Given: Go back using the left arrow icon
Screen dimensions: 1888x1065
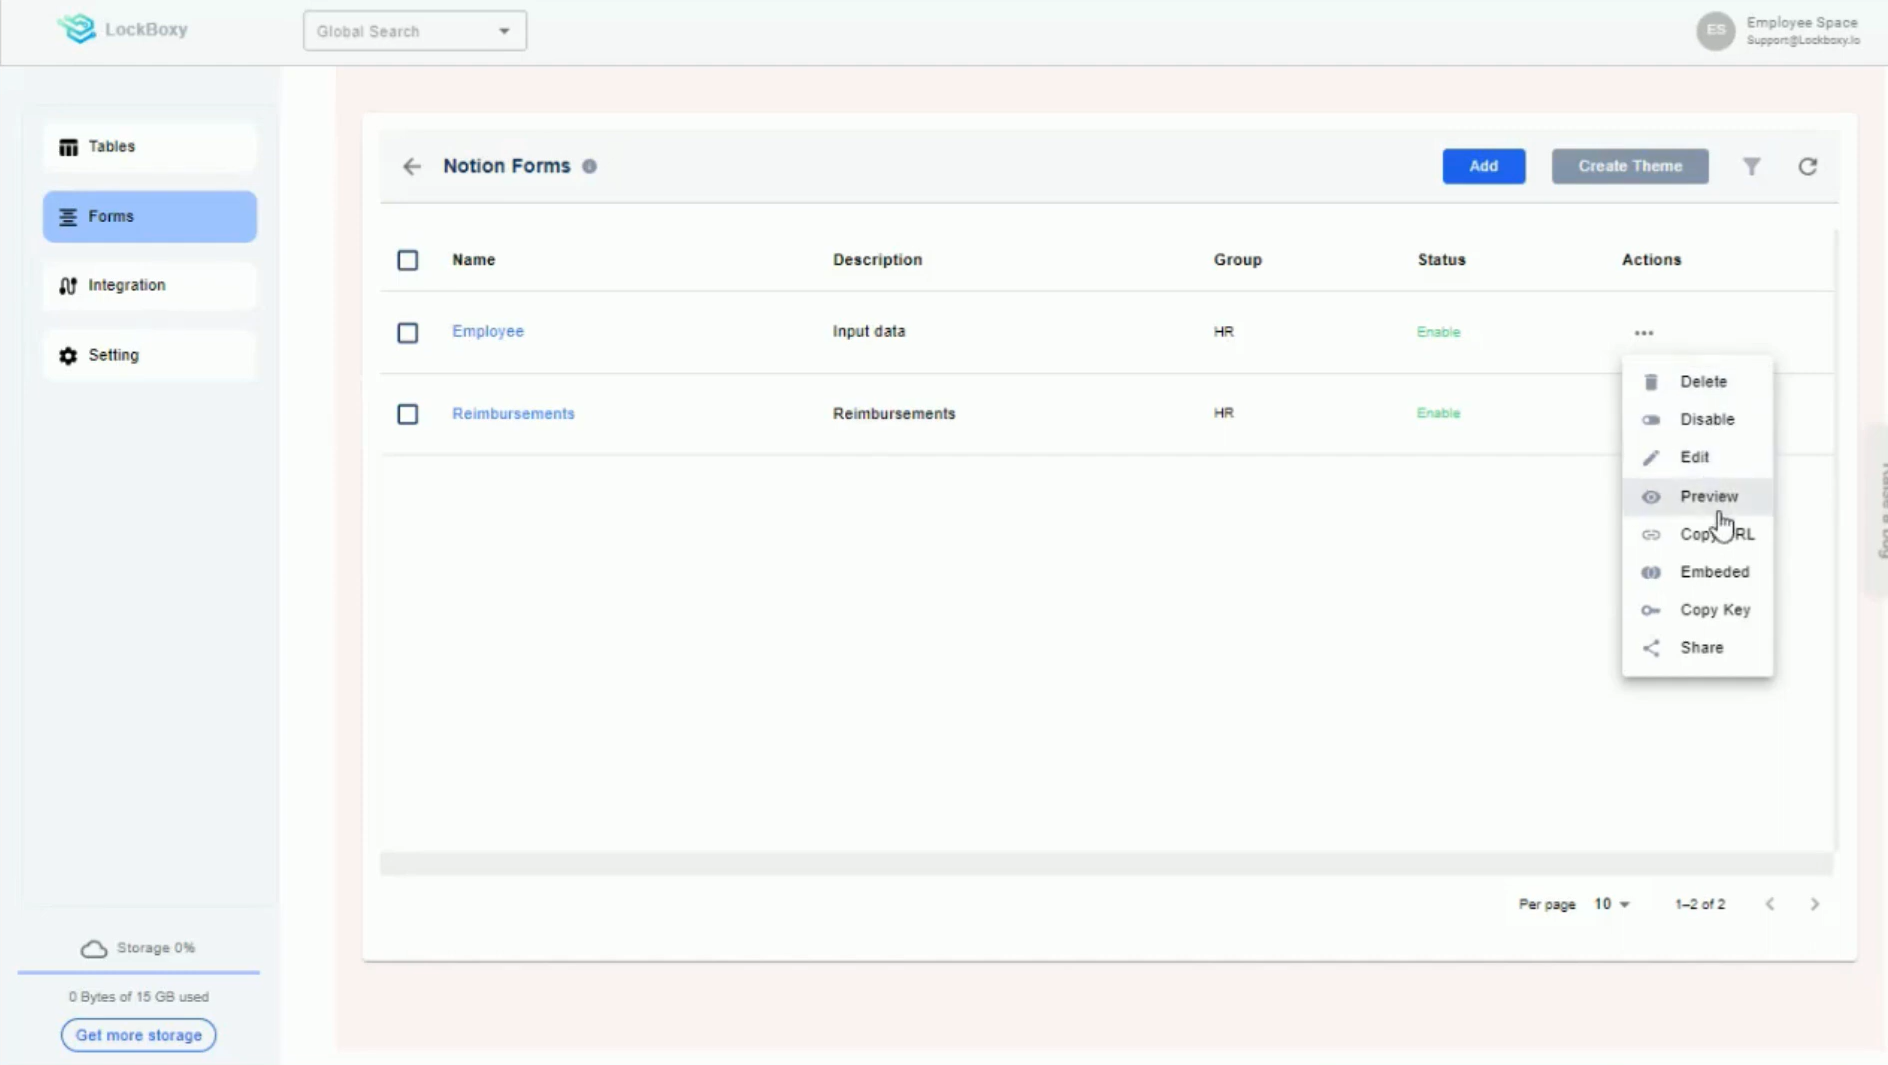Looking at the screenshot, I should tap(412, 167).
